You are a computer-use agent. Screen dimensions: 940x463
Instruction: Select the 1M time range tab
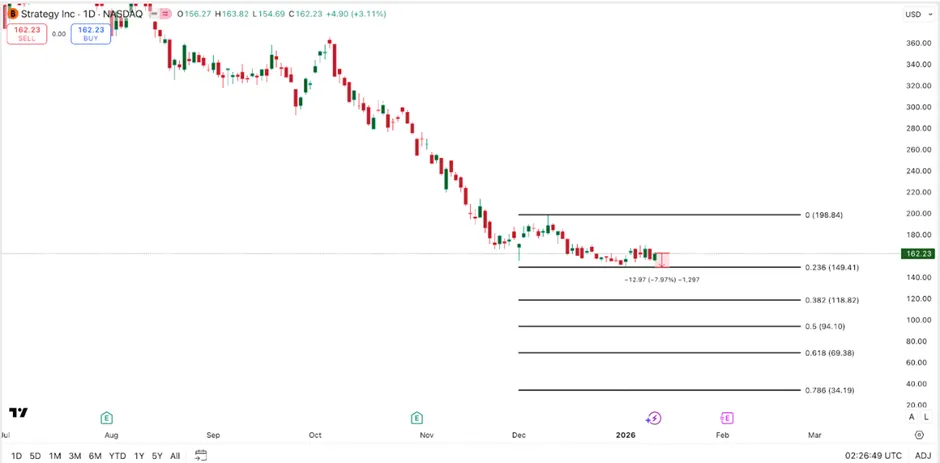(x=55, y=455)
